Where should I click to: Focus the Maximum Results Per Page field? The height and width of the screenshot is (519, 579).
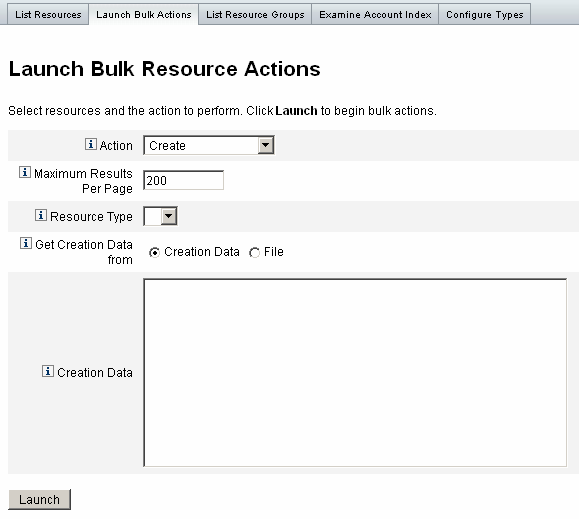coord(184,181)
